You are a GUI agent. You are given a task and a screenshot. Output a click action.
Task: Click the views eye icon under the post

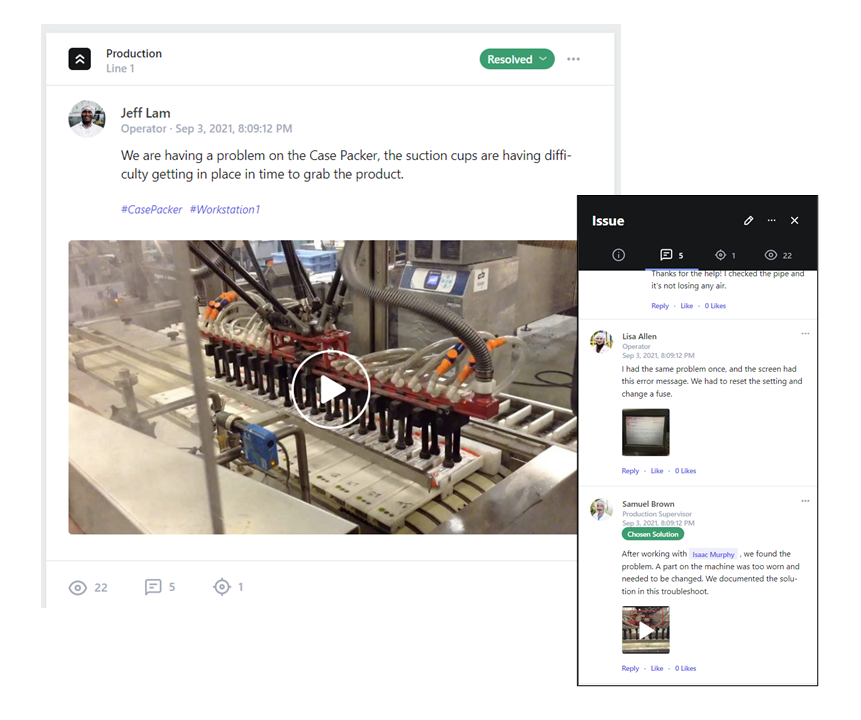tap(78, 588)
